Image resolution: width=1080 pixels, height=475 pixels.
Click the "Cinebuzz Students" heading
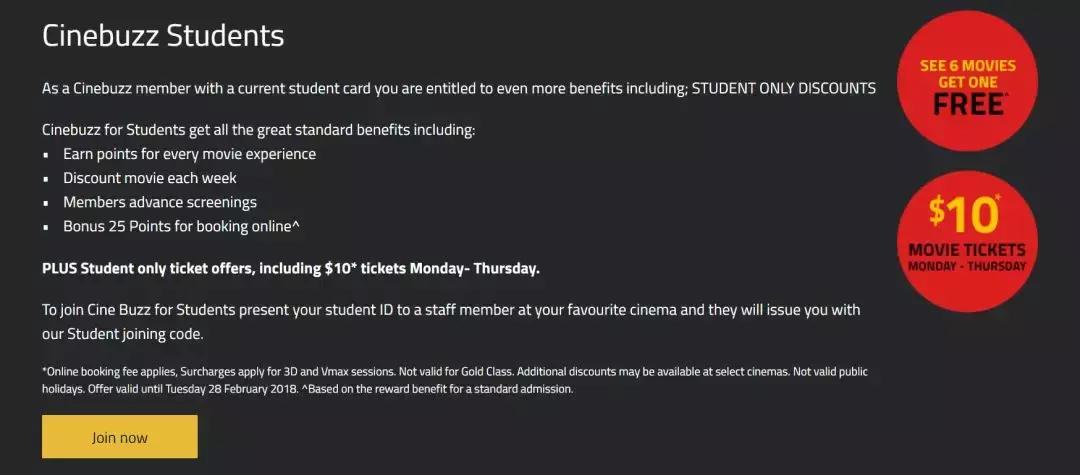pyautogui.click(x=163, y=36)
